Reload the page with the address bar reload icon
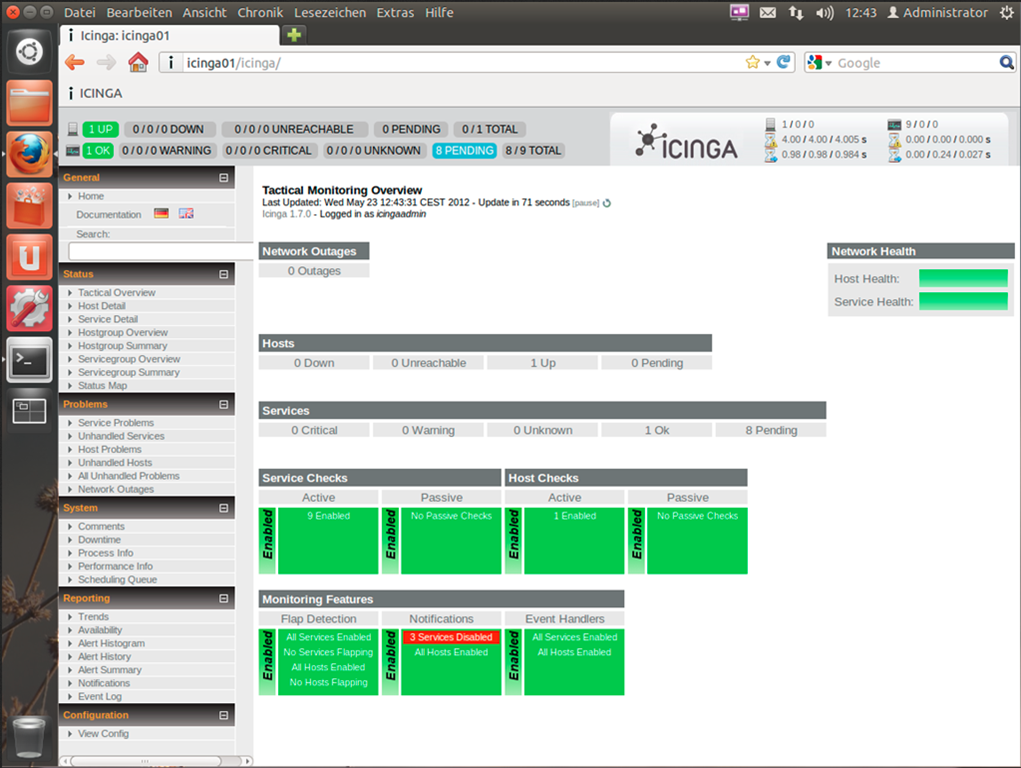Screen dimensions: 1021x768 click(x=784, y=62)
